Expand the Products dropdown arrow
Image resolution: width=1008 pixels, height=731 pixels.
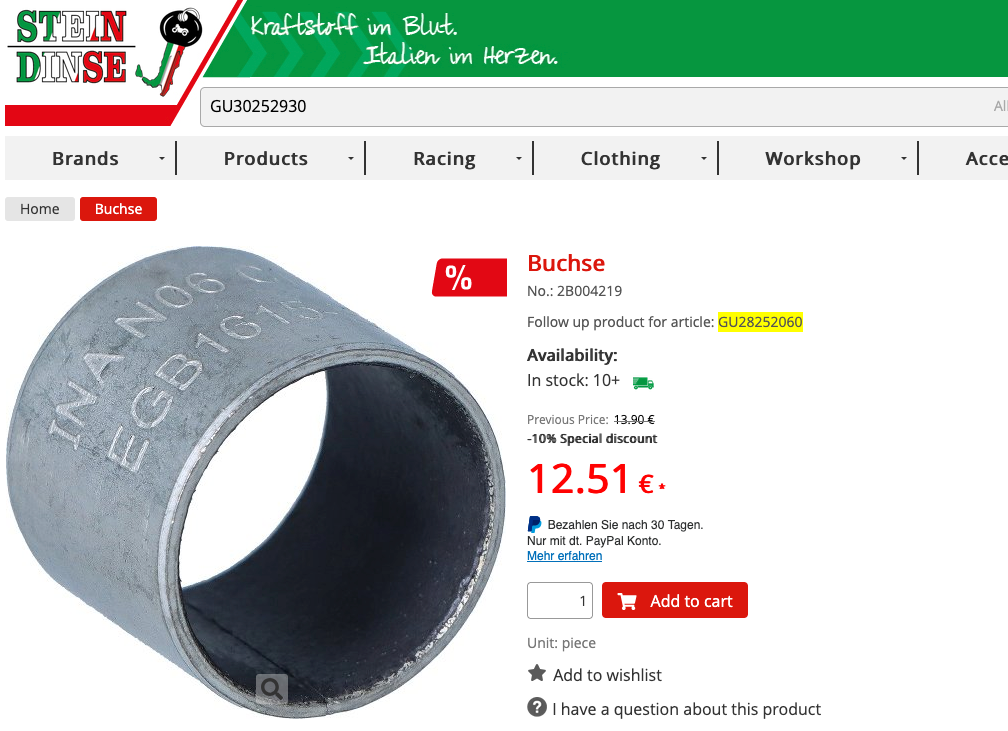click(x=351, y=158)
